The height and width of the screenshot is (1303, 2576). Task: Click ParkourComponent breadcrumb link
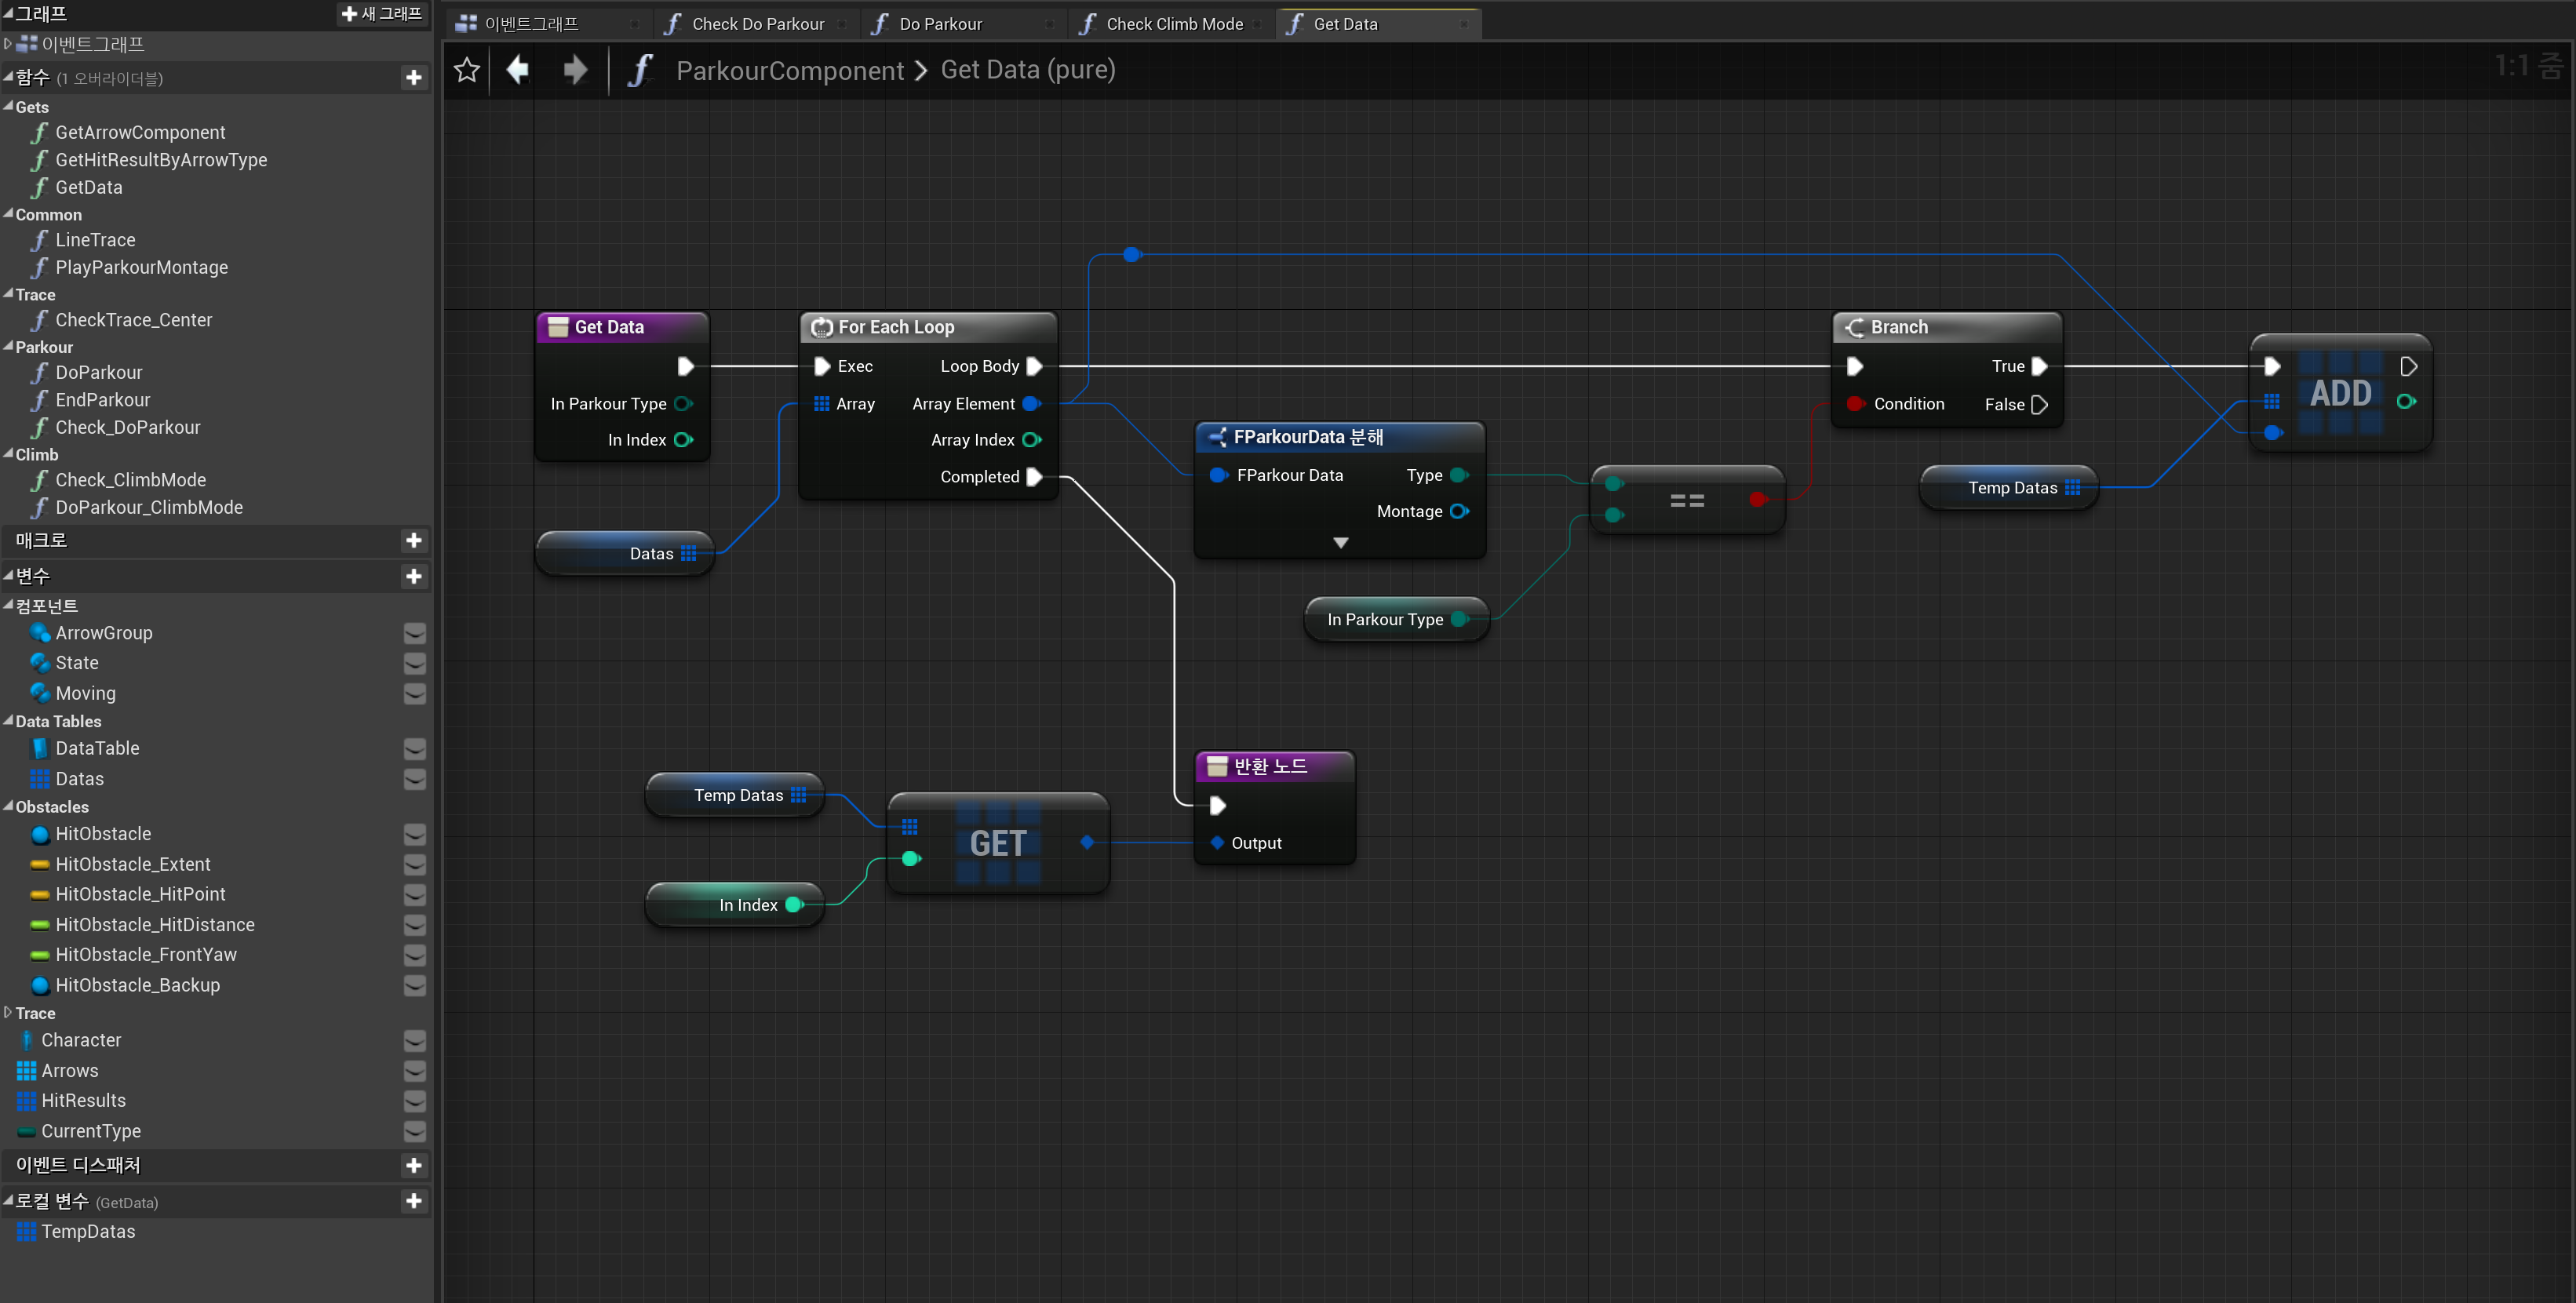(790, 70)
